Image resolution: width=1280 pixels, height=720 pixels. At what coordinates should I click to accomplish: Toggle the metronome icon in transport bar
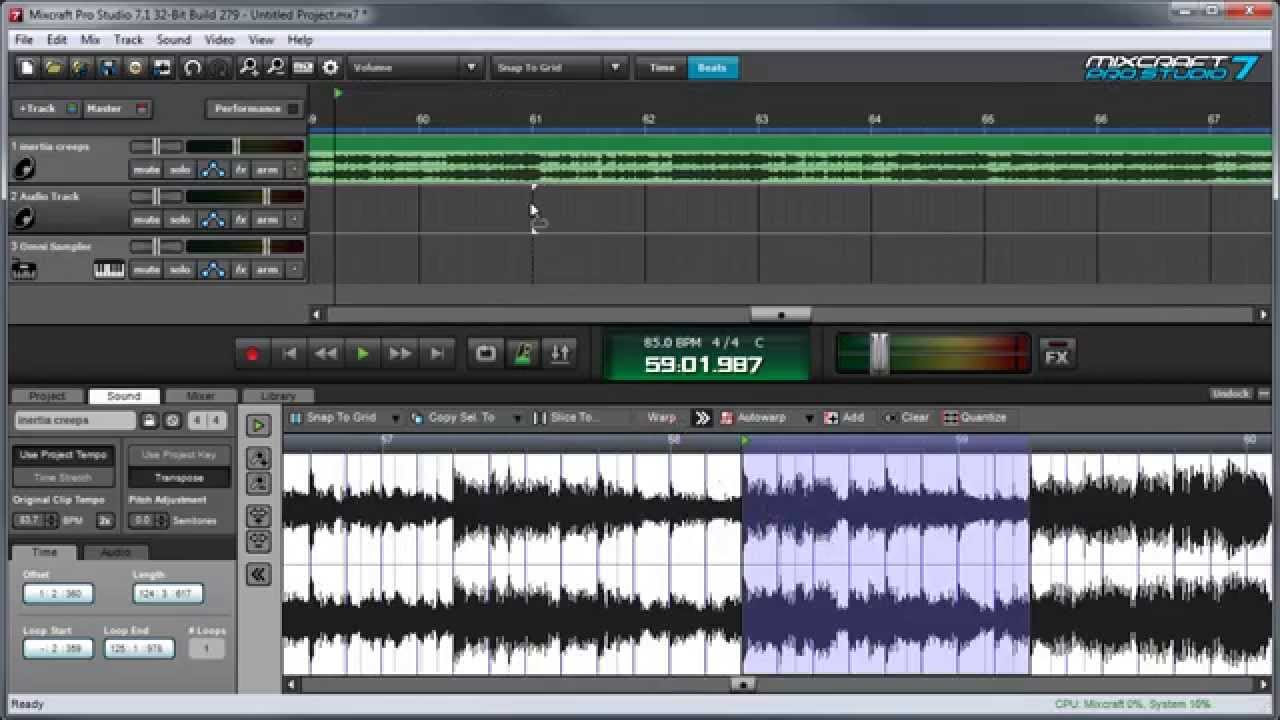coord(522,354)
